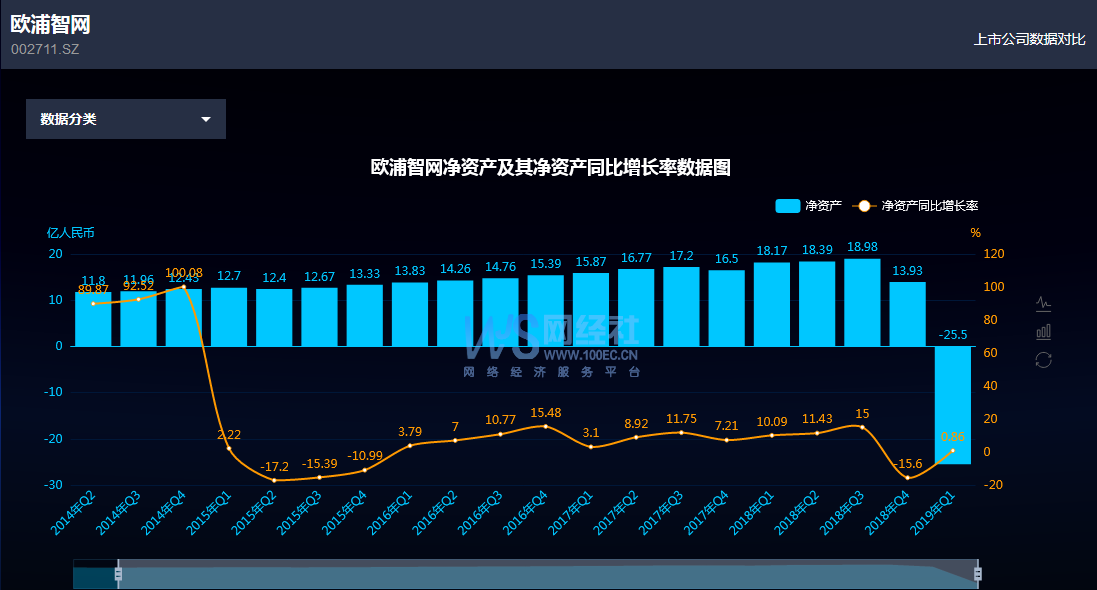Click the 15.87 bar value label
1097x590 pixels.
(591, 262)
